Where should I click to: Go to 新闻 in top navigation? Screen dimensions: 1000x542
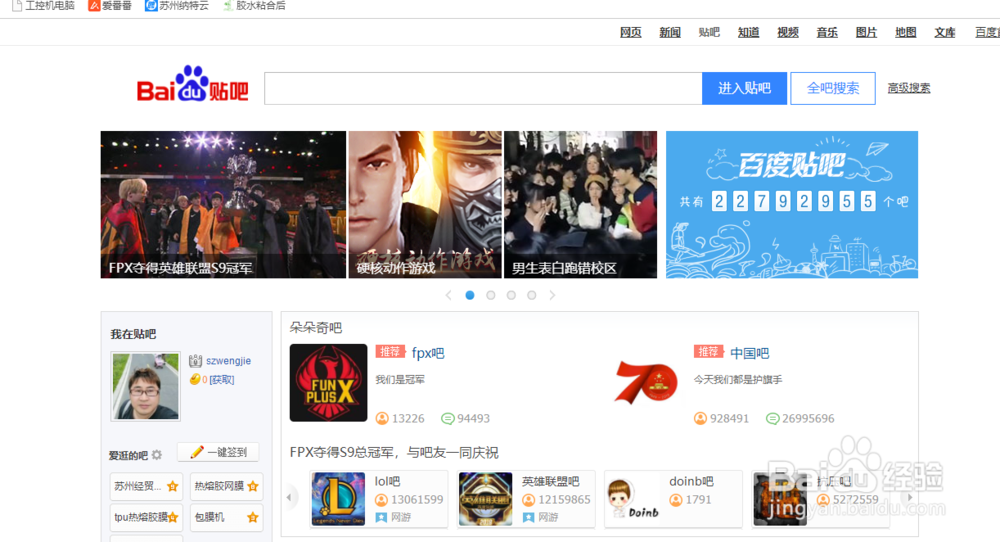pos(670,33)
